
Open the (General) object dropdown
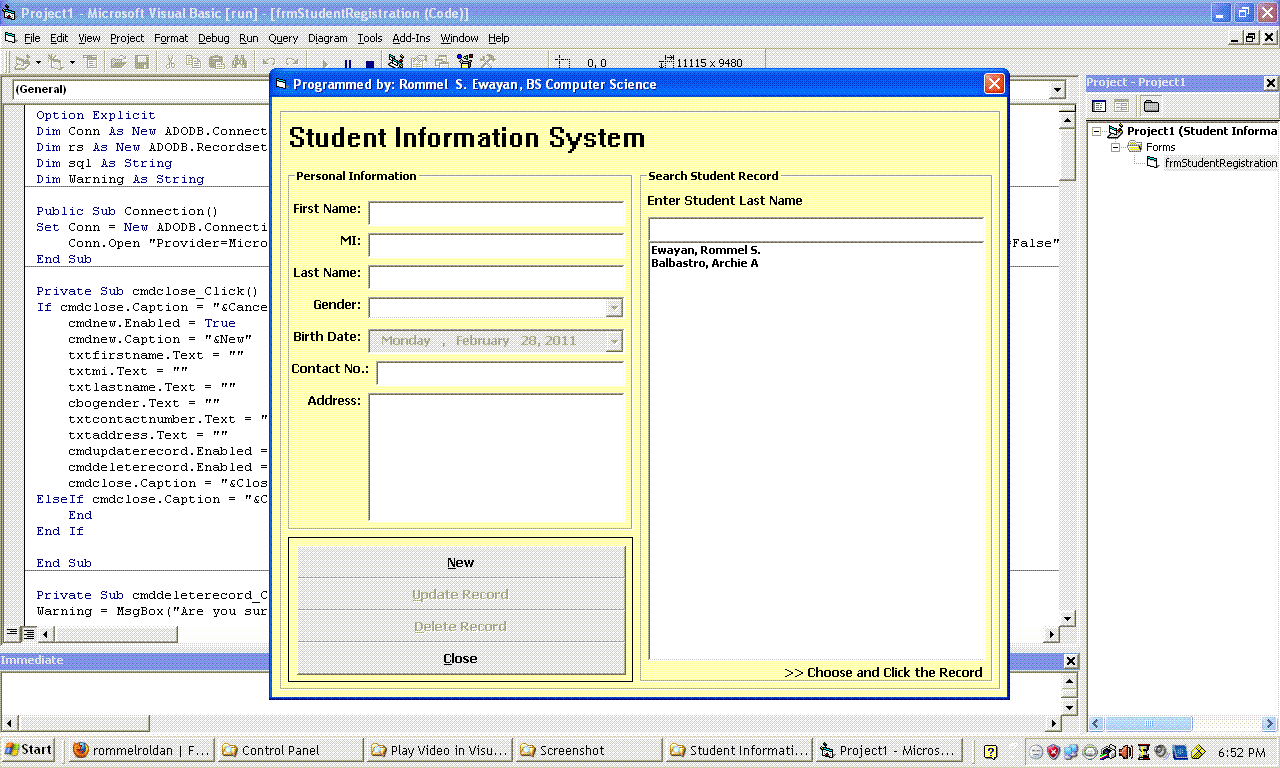[x=140, y=90]
